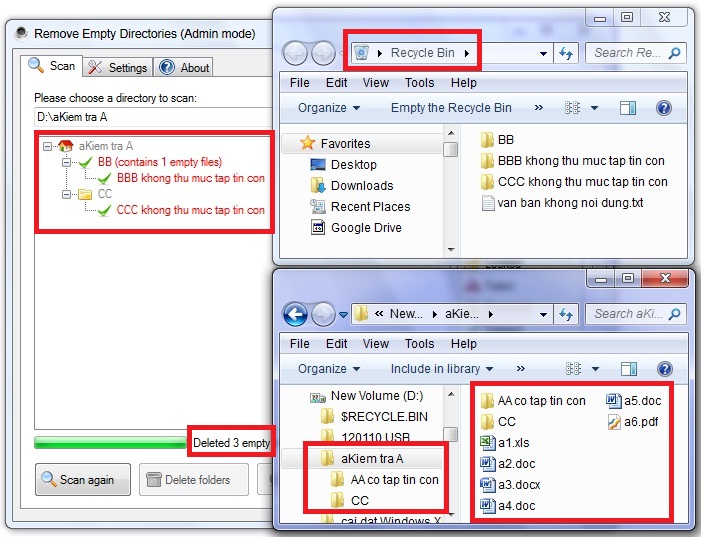This screenshot has height=537, width=701.
Task: Select BB (contains 1 empty files) entry
Action: [160, 162]
